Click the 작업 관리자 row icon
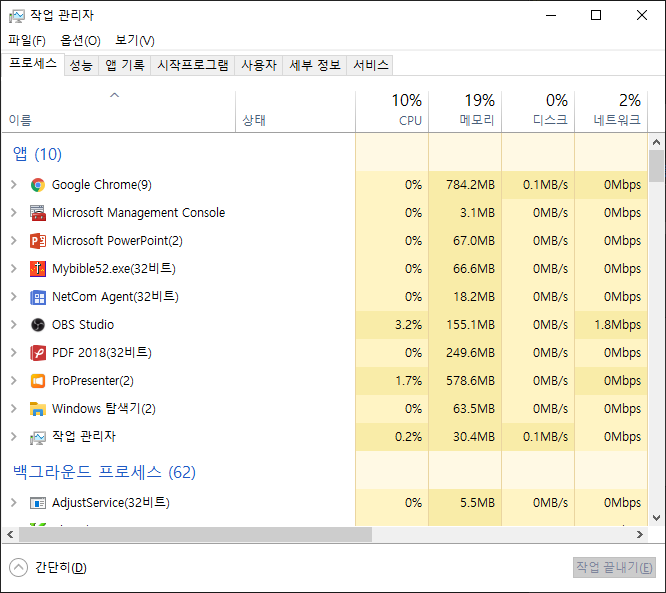Image resolution: width=666 pixels, height=593 pixels. point(38,437)
